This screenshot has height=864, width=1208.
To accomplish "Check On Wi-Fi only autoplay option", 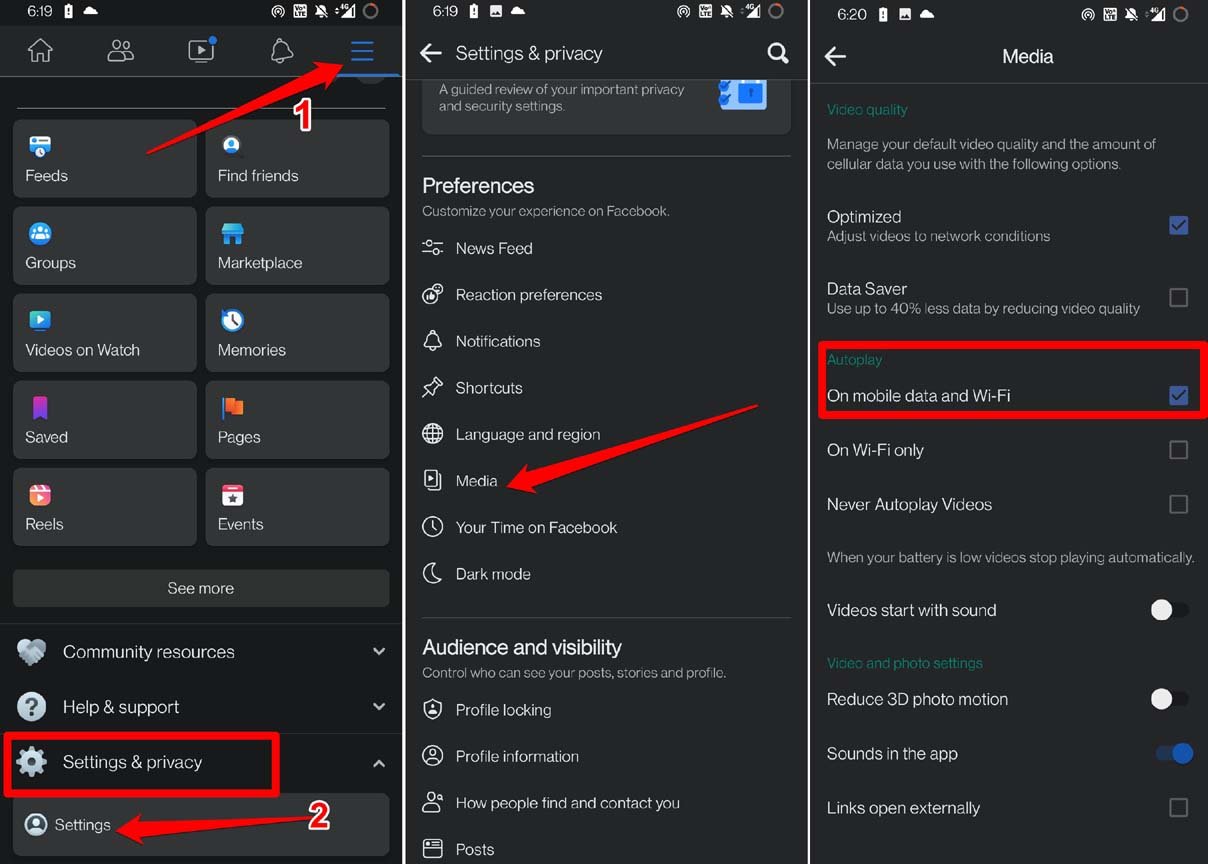I will (x=1178, y=450).
